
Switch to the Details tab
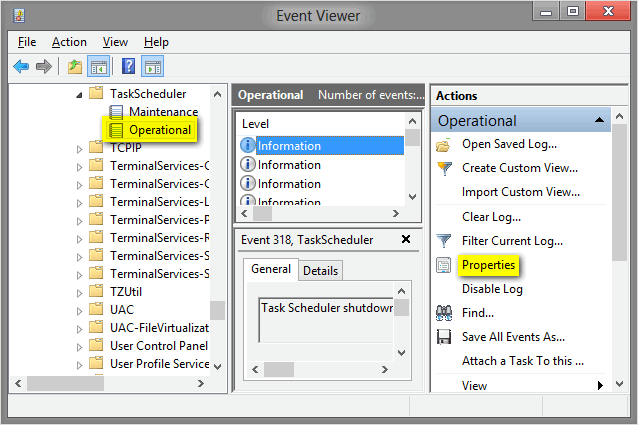(320, 270)
